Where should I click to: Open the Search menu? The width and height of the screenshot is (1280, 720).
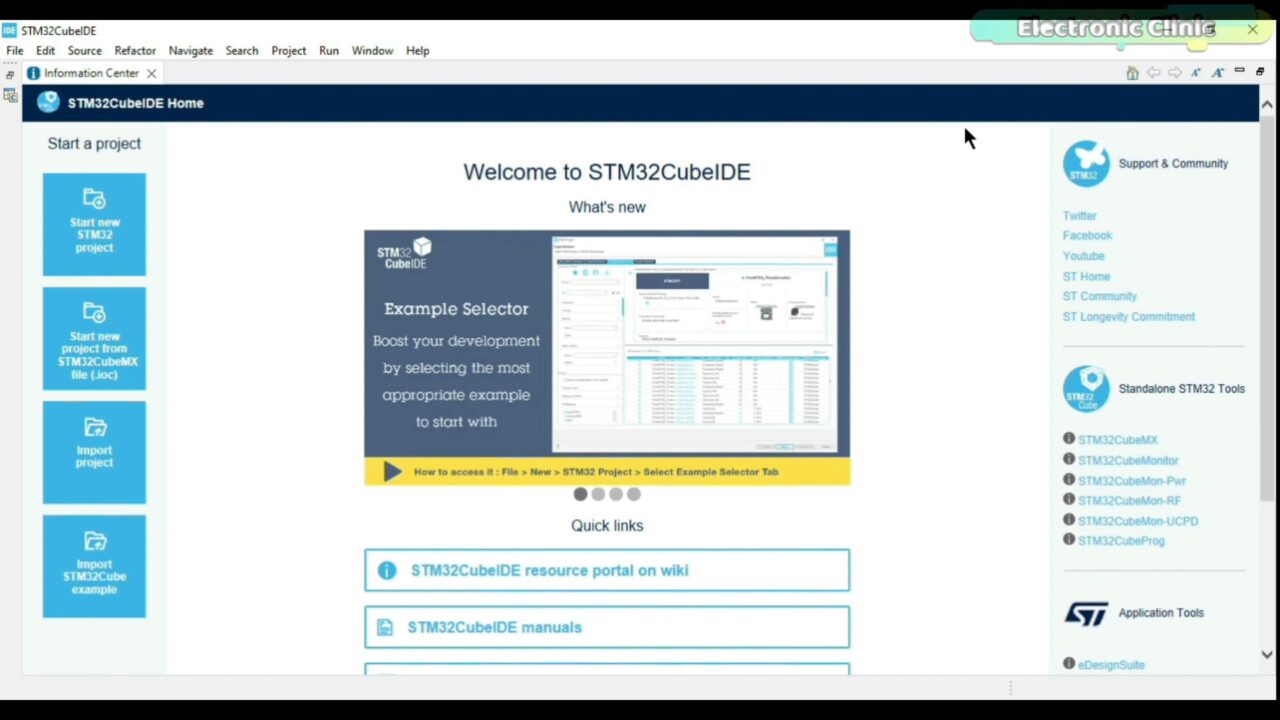pos(242,50)
